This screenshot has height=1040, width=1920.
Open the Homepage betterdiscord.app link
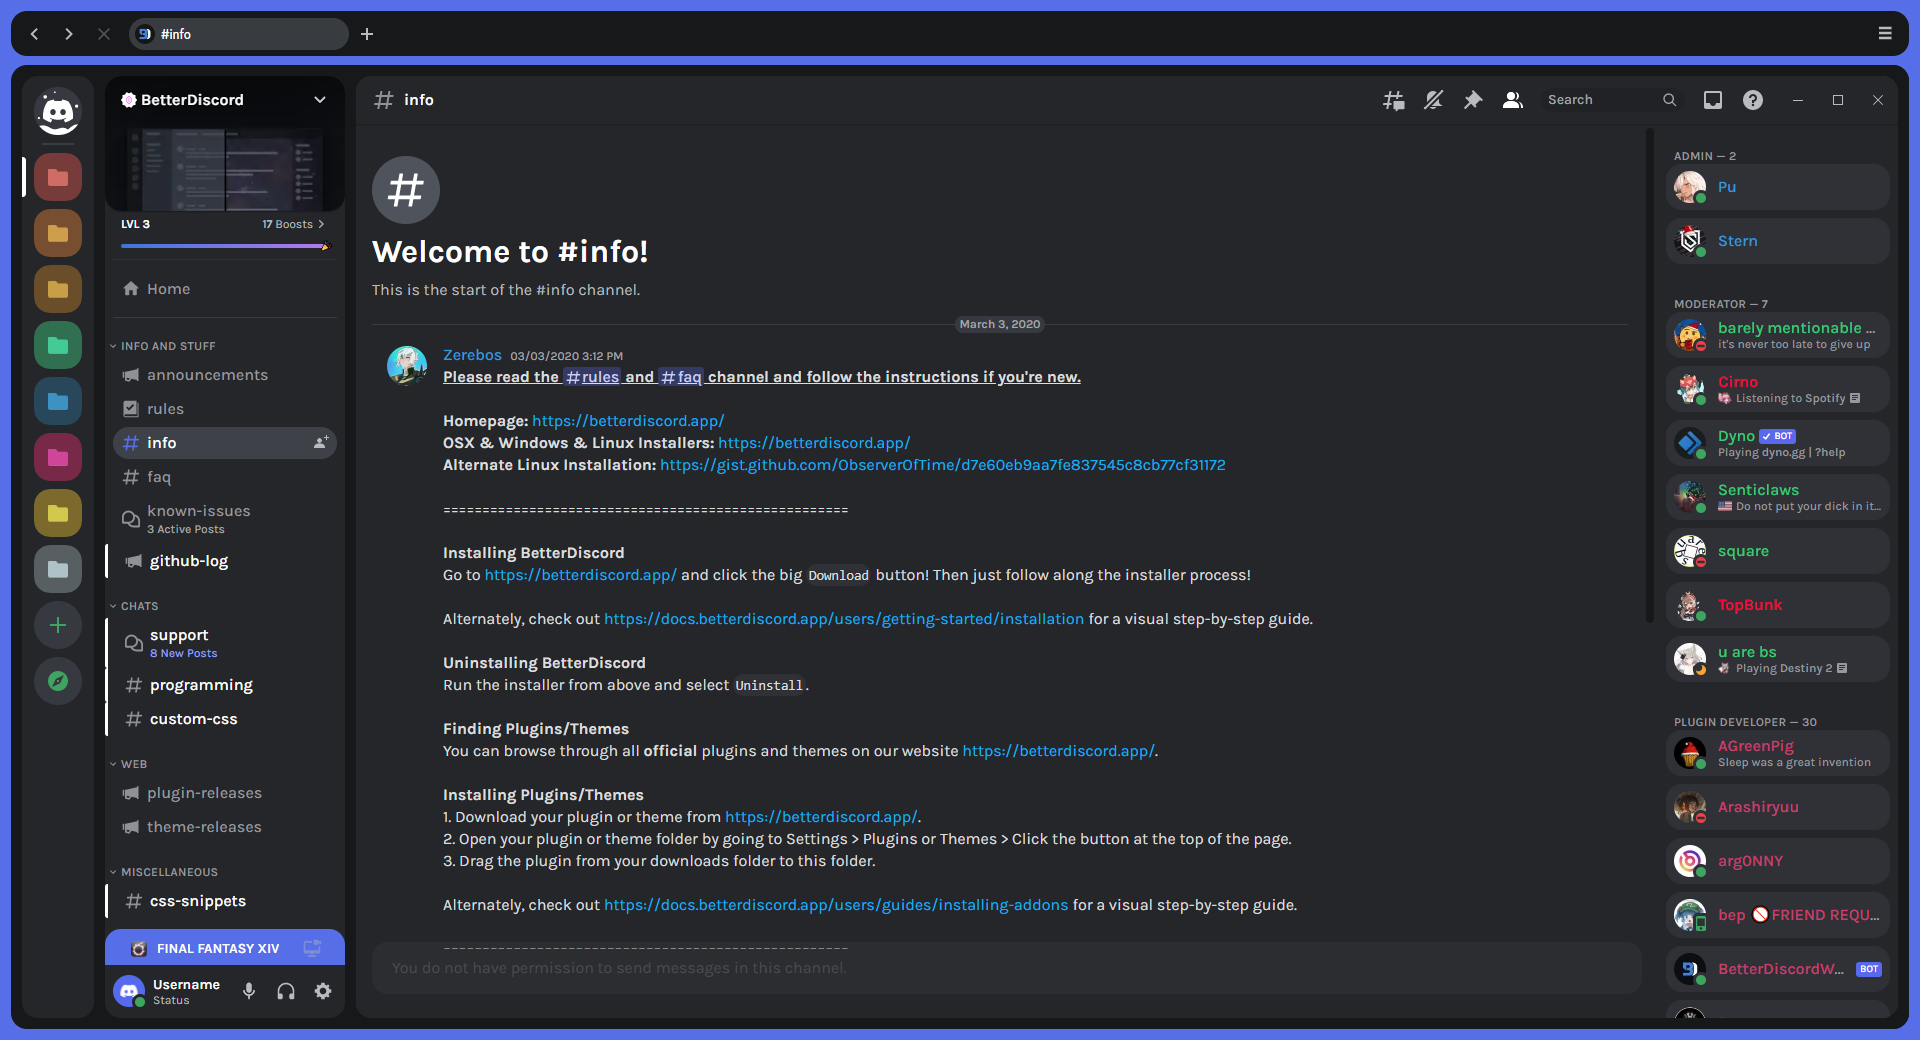point(628,421)
